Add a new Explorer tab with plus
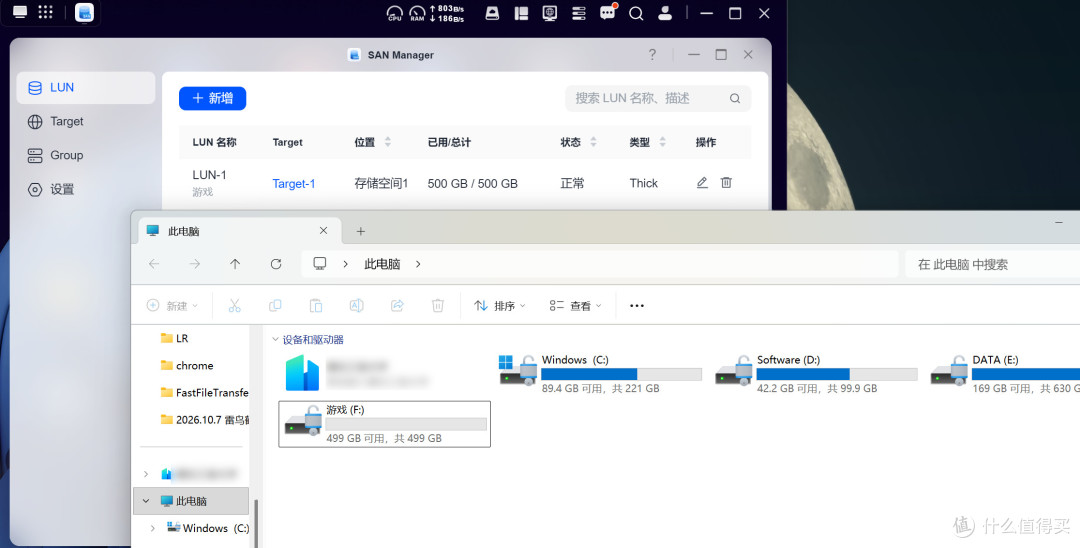 [x=360, y=231]
